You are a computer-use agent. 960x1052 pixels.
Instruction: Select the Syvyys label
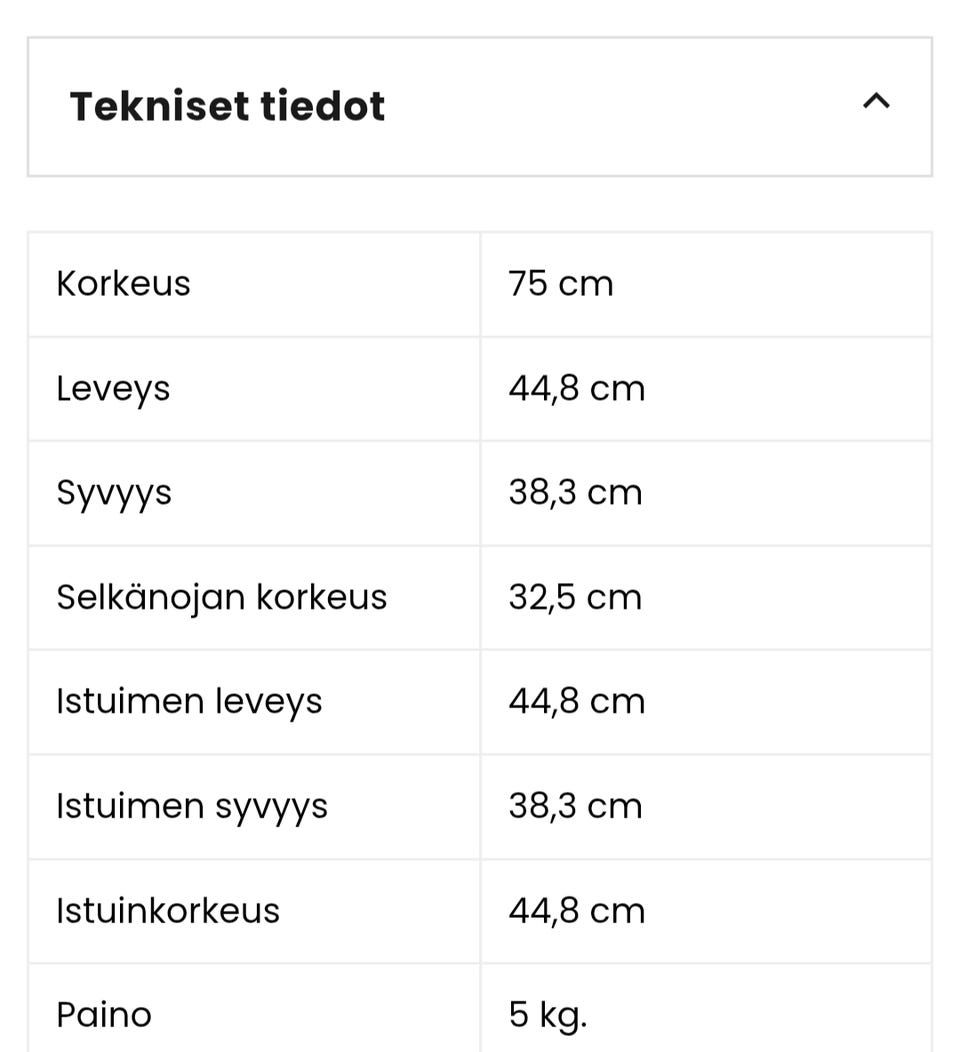click(114, 493)
